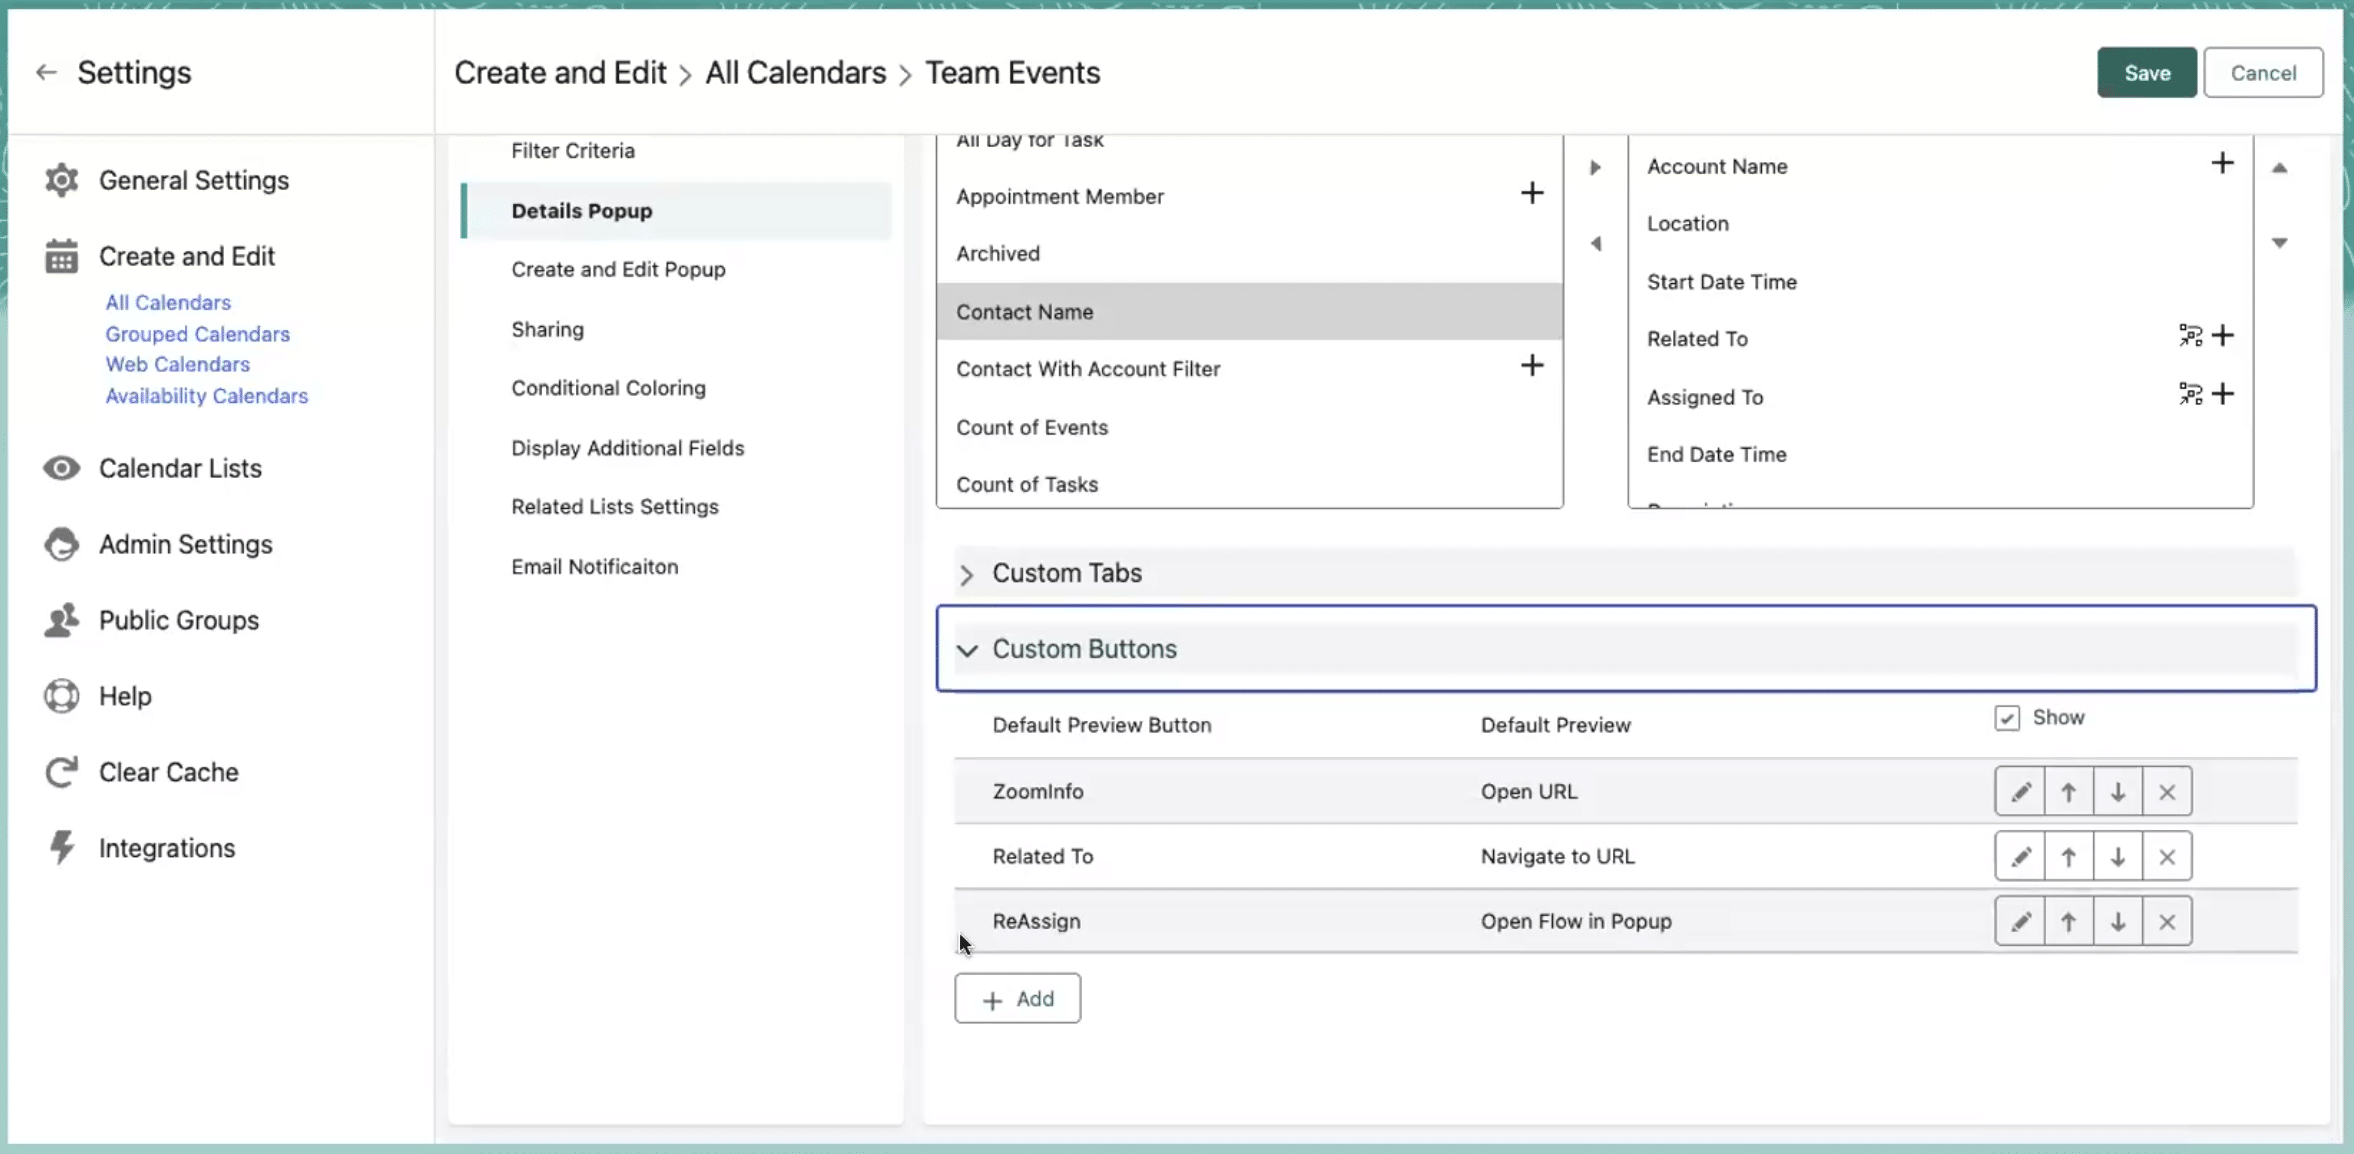Click plus icon beside Account Name
Viewport: 2354px width, 1154px height.
[x=2222, y=163]
